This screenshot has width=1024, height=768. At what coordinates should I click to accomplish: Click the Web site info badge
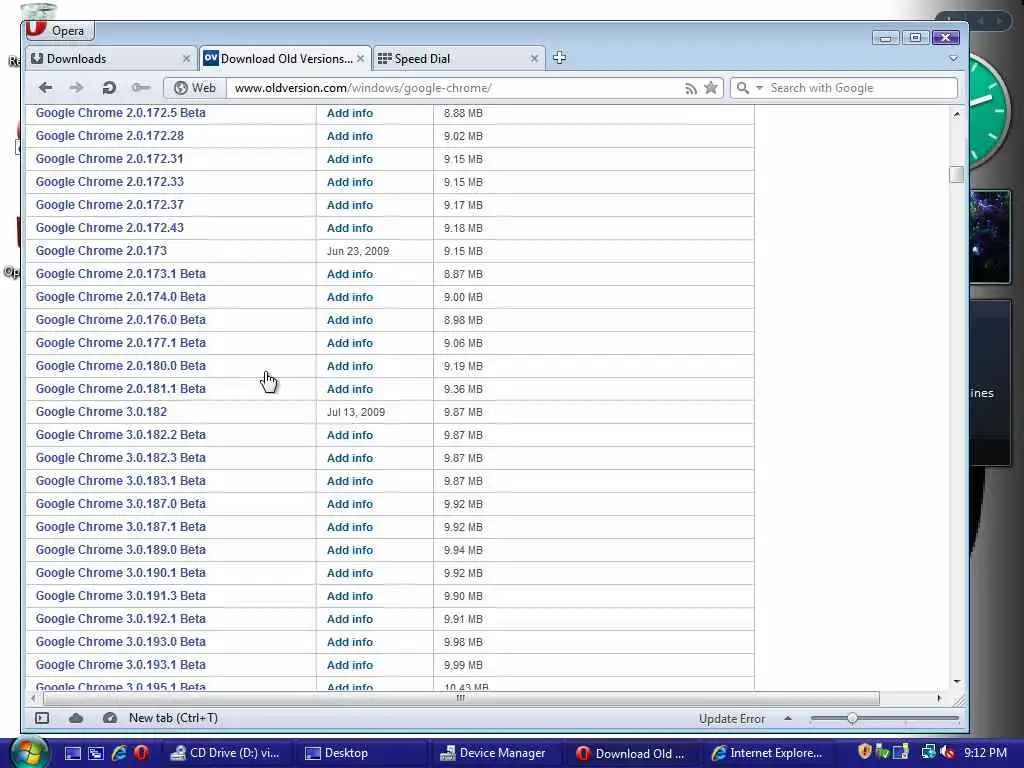(x=195, y=88)
